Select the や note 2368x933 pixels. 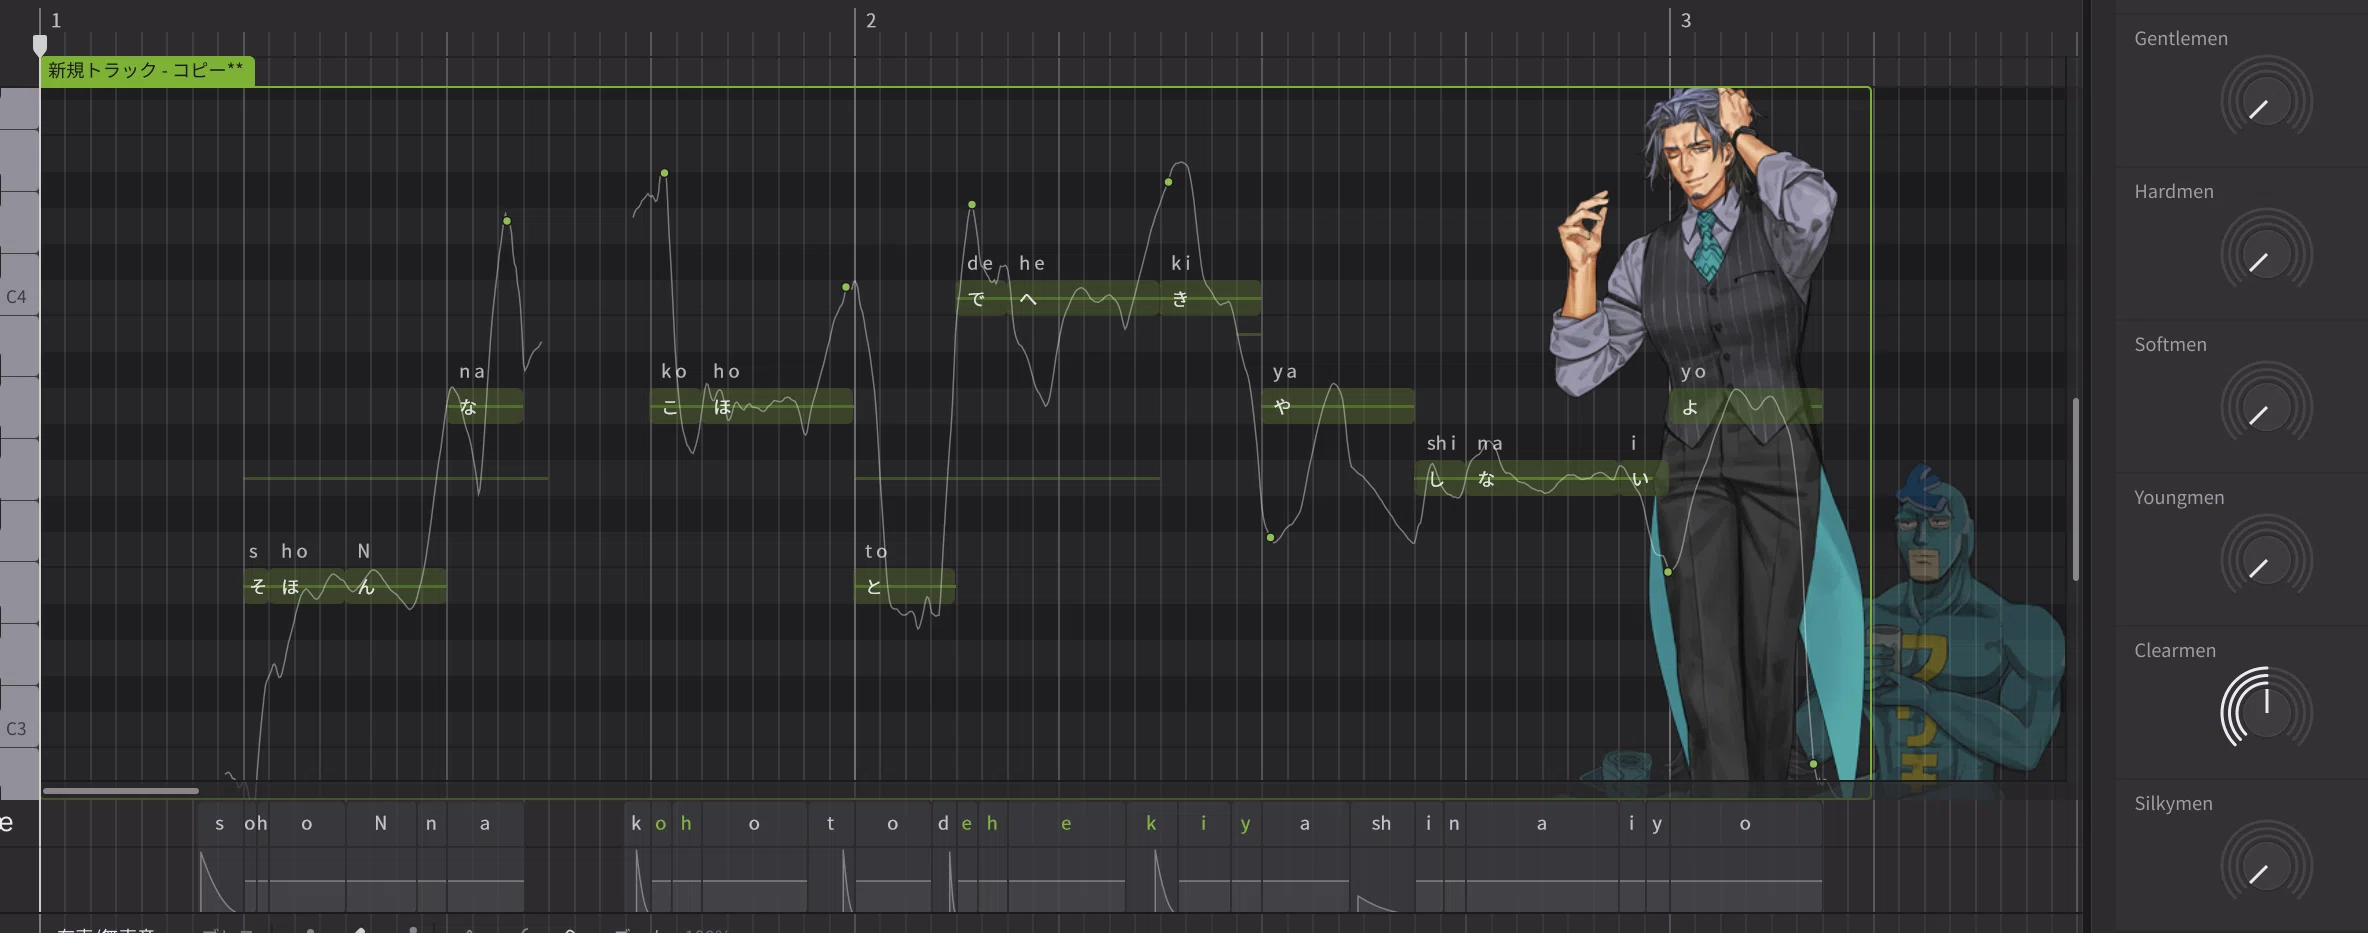point(1338,406)
